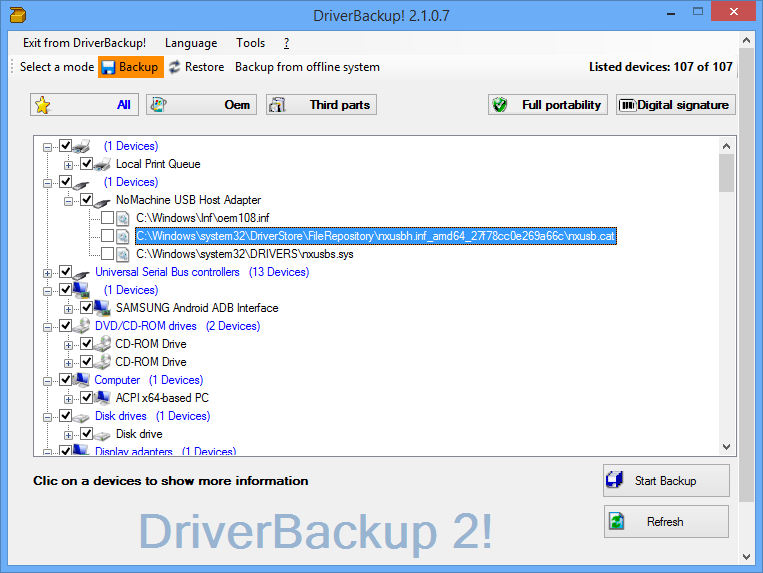Image resolution: width=763 pixels, height=573 pixels.
Task: Collapse the Computer category
Action: tap(47, 381)
